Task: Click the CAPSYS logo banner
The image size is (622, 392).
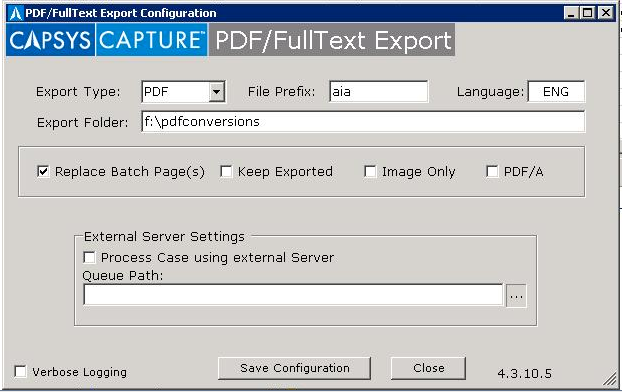Action: click(50, 40)
